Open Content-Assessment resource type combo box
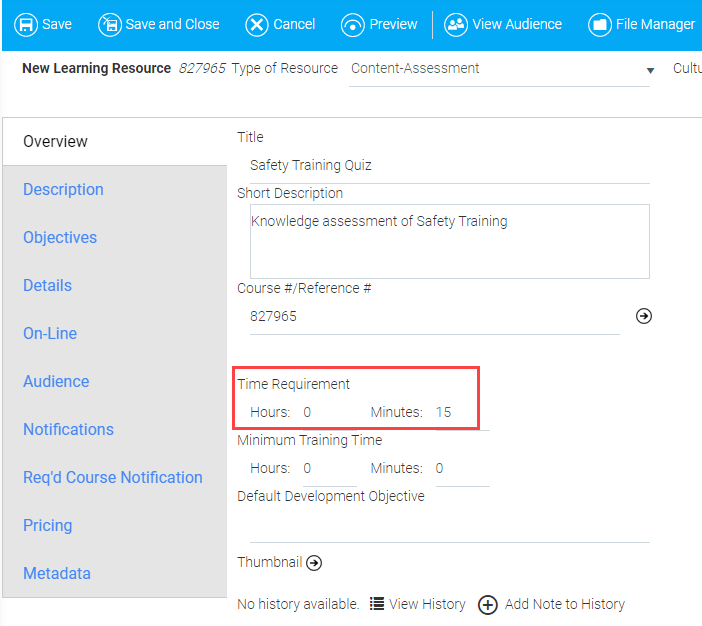Viewport: 702px width, 626px height. click(x=499, y=69)
